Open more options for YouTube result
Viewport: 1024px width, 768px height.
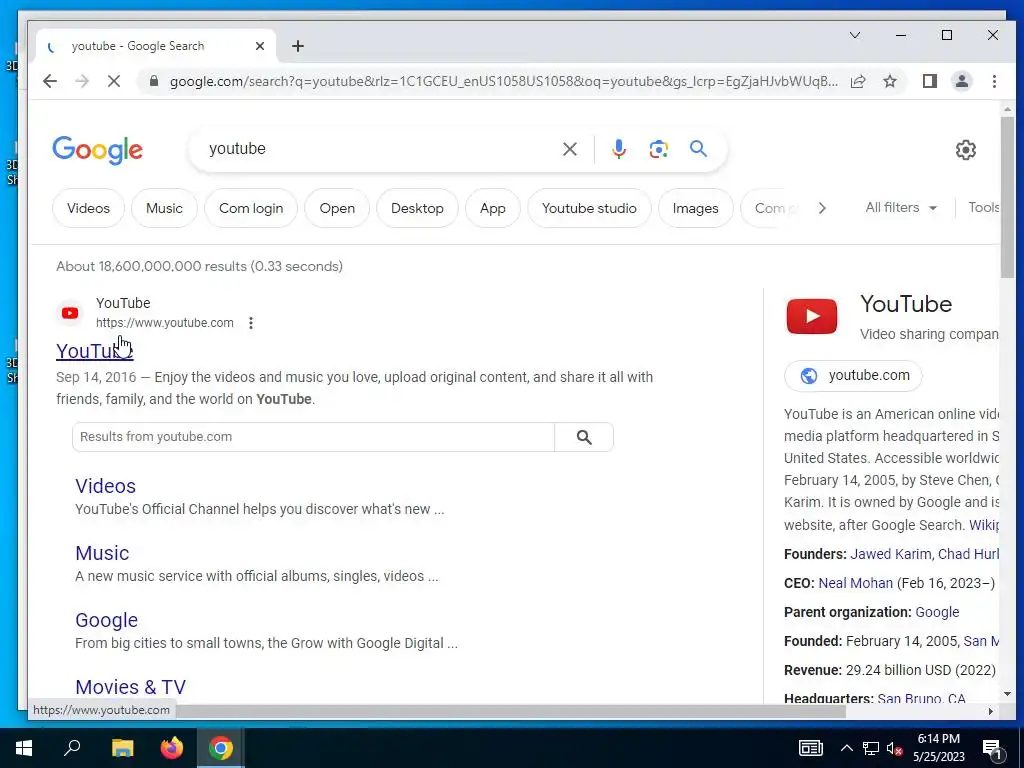click(251, 323)
